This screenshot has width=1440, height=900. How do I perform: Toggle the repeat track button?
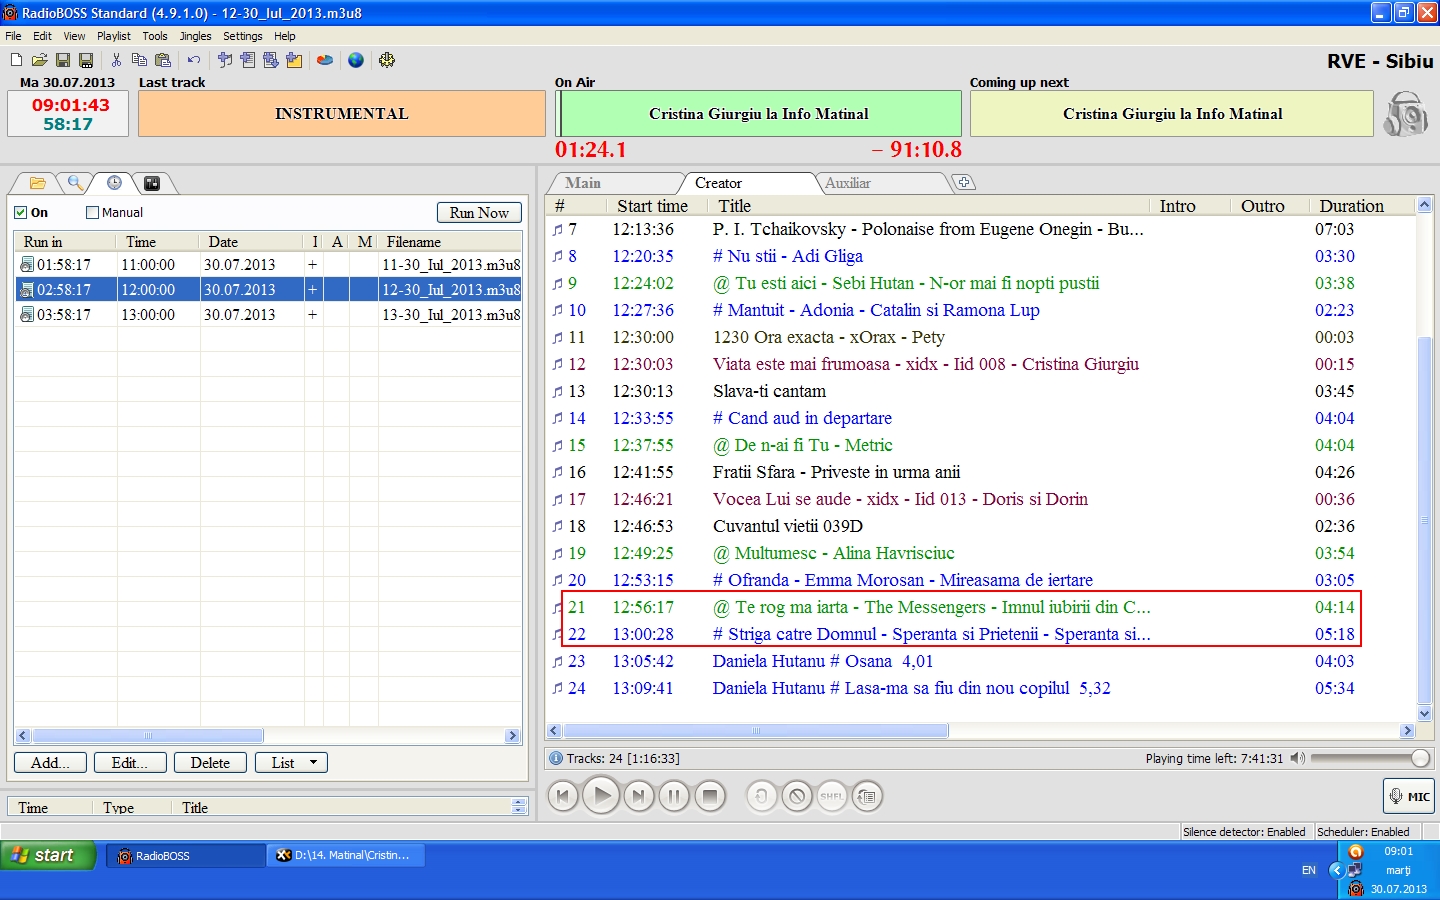click(x=761, y=796)
